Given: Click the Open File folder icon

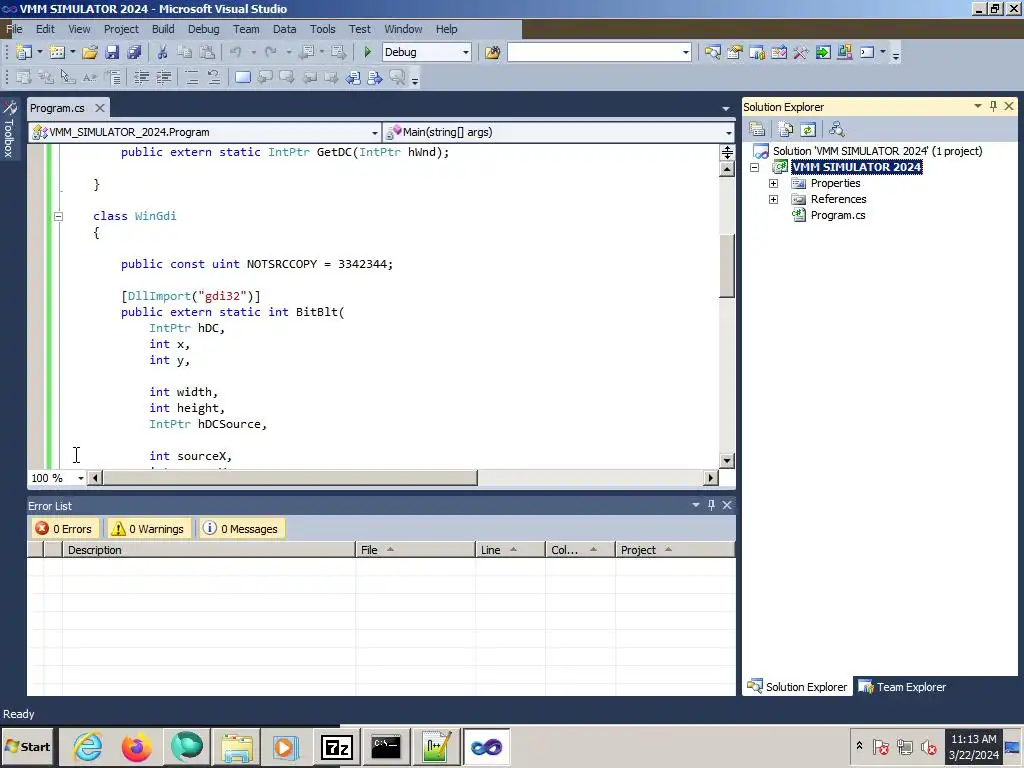Looking at the screenshot, I should pos(90,52).
